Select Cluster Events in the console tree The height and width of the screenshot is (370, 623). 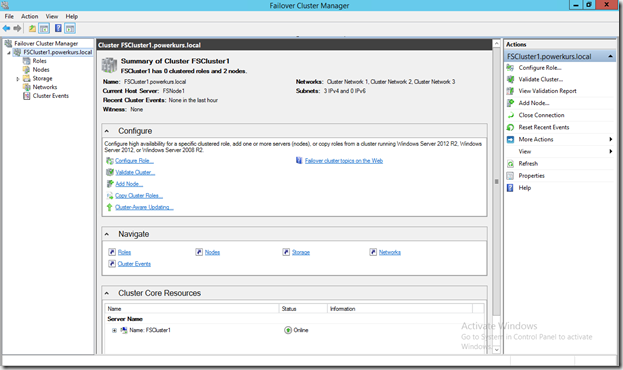[x=50, y=96]
